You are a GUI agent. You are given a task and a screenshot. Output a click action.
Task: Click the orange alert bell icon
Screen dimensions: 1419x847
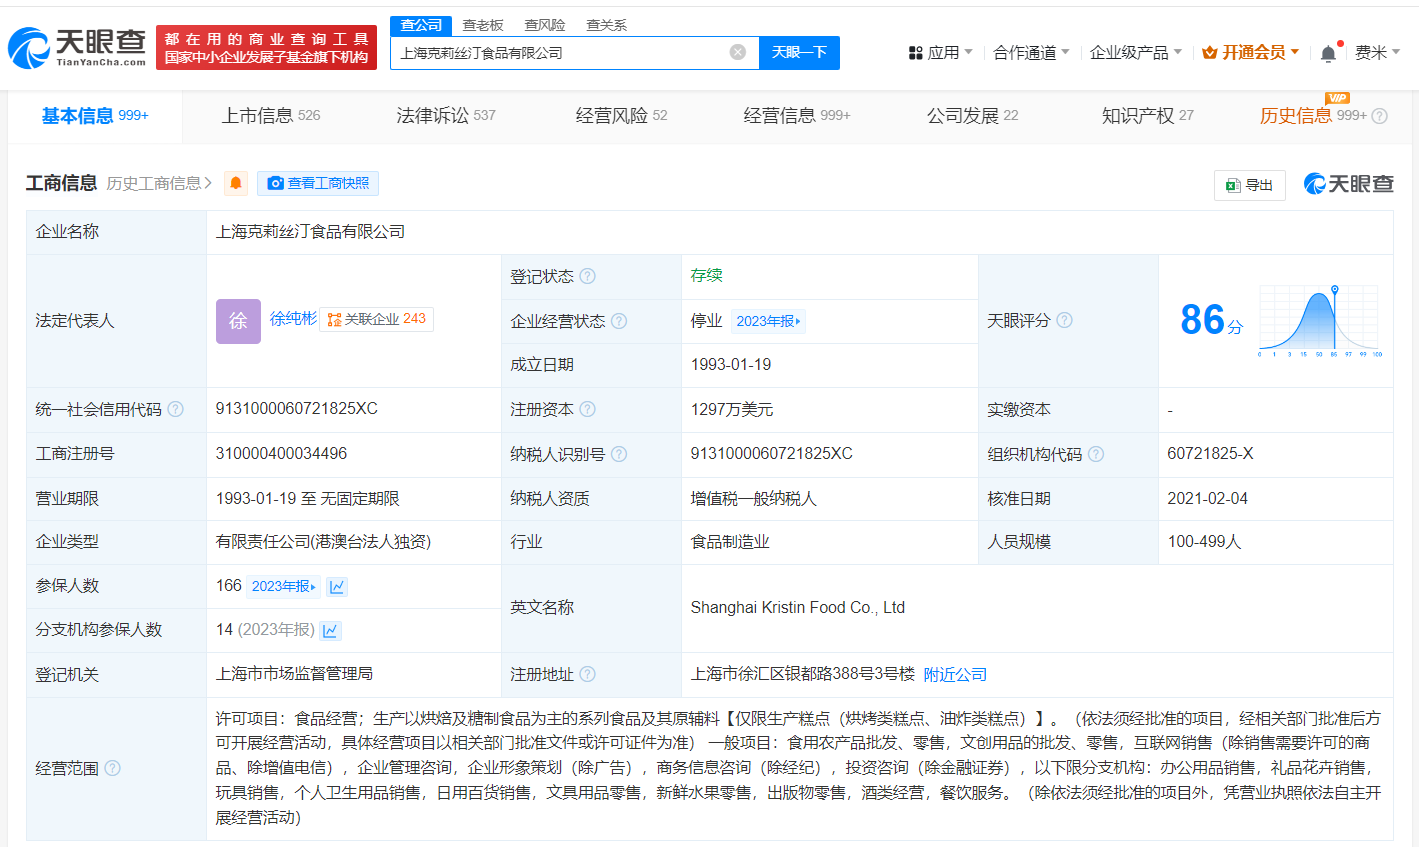[236, 183]
